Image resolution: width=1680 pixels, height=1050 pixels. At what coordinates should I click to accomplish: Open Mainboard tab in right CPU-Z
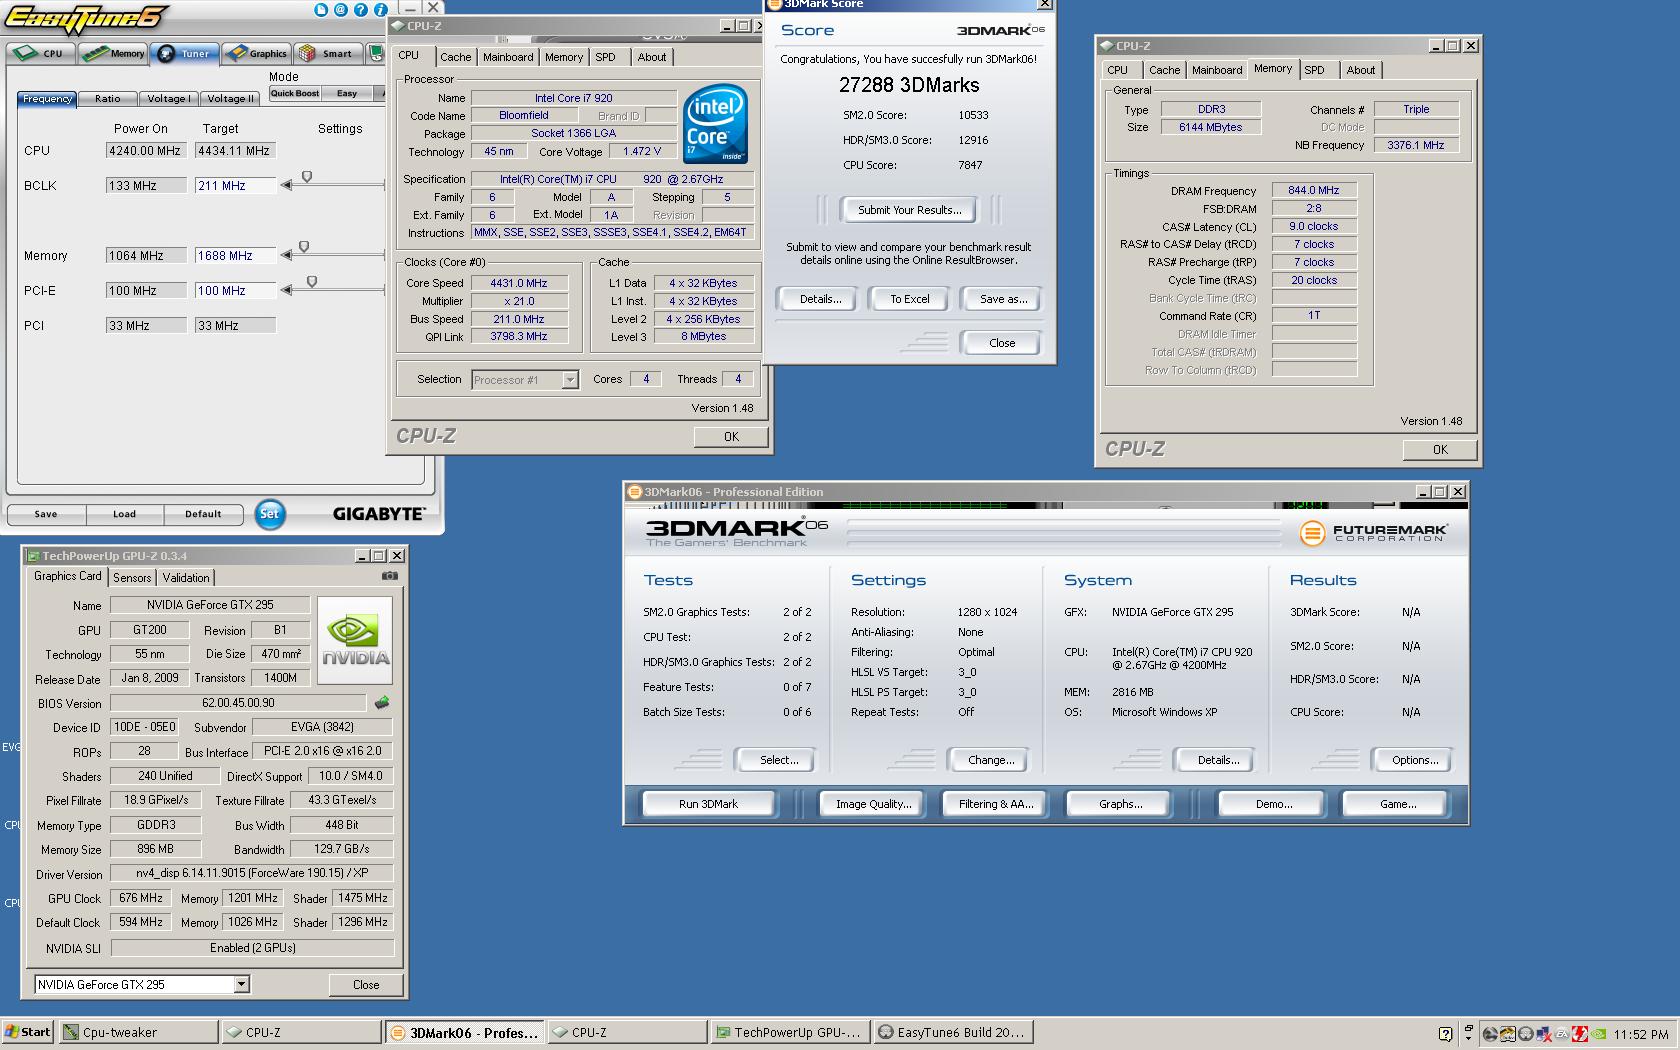(x=1217, y=70)
